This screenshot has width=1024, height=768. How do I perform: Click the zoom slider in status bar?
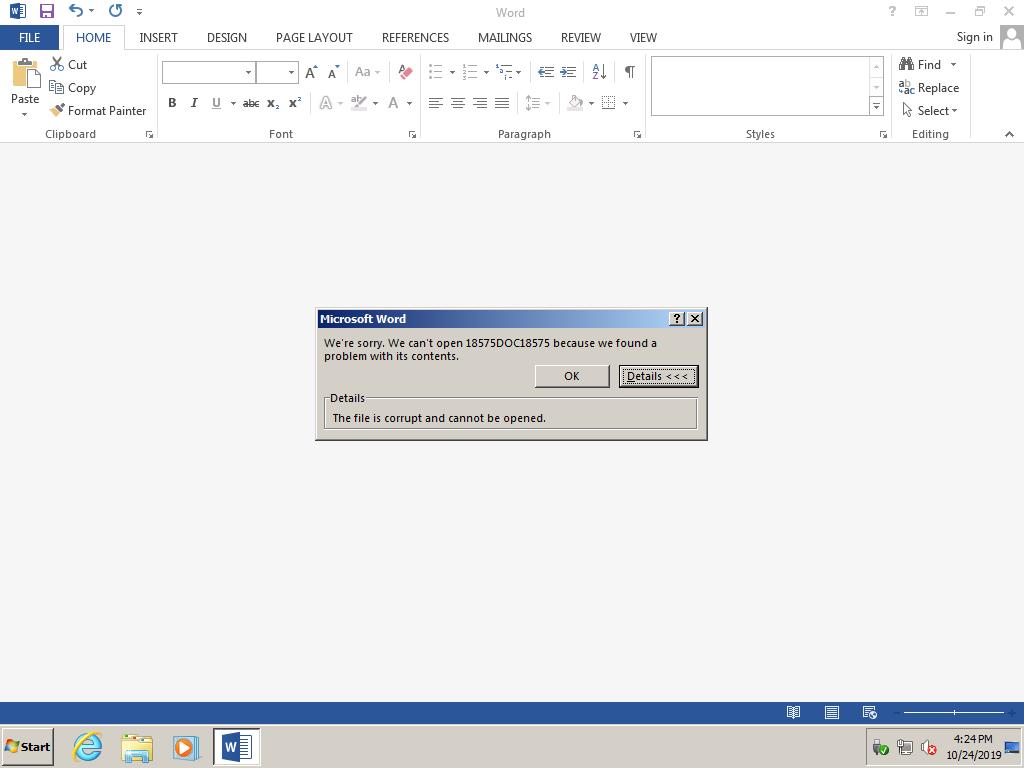954,712
